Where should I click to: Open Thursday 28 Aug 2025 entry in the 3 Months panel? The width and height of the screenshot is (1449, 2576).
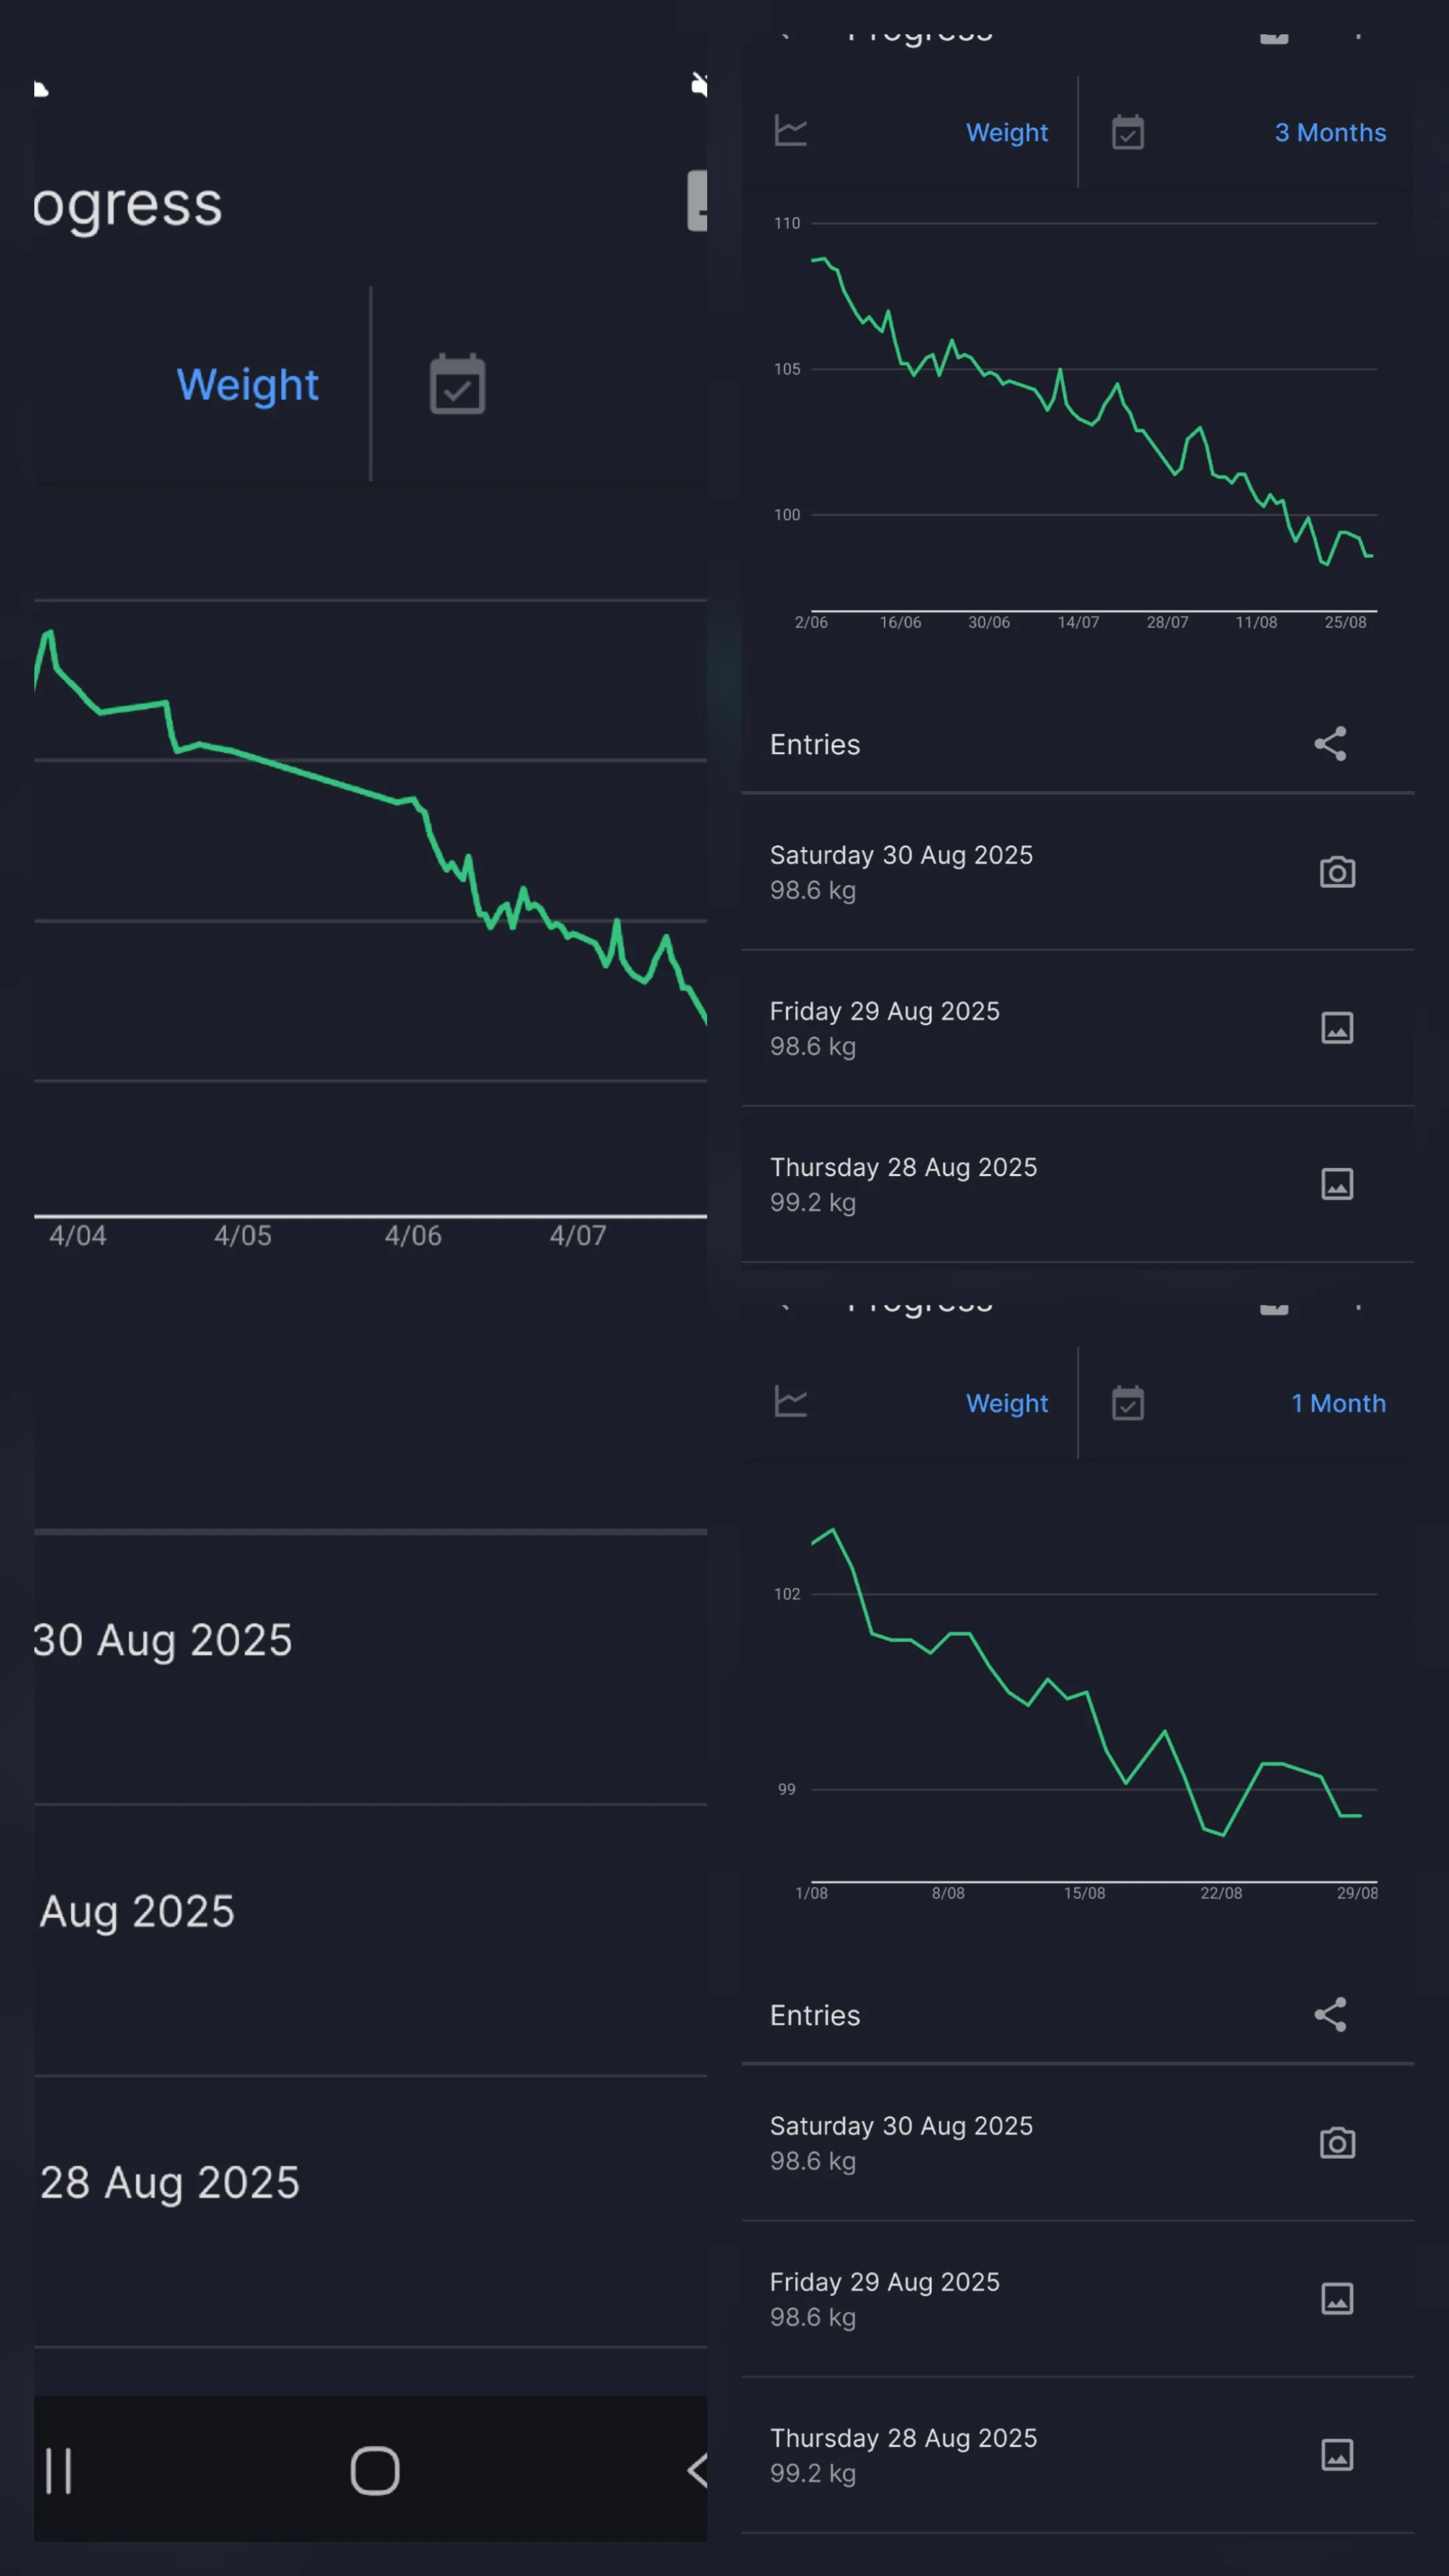pos(902,1184)
